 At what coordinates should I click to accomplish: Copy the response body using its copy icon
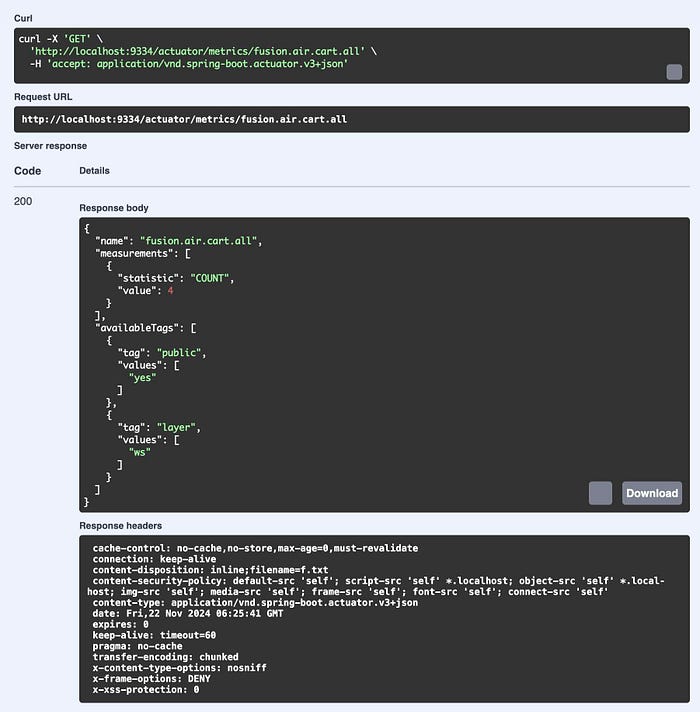click(600, 493)
